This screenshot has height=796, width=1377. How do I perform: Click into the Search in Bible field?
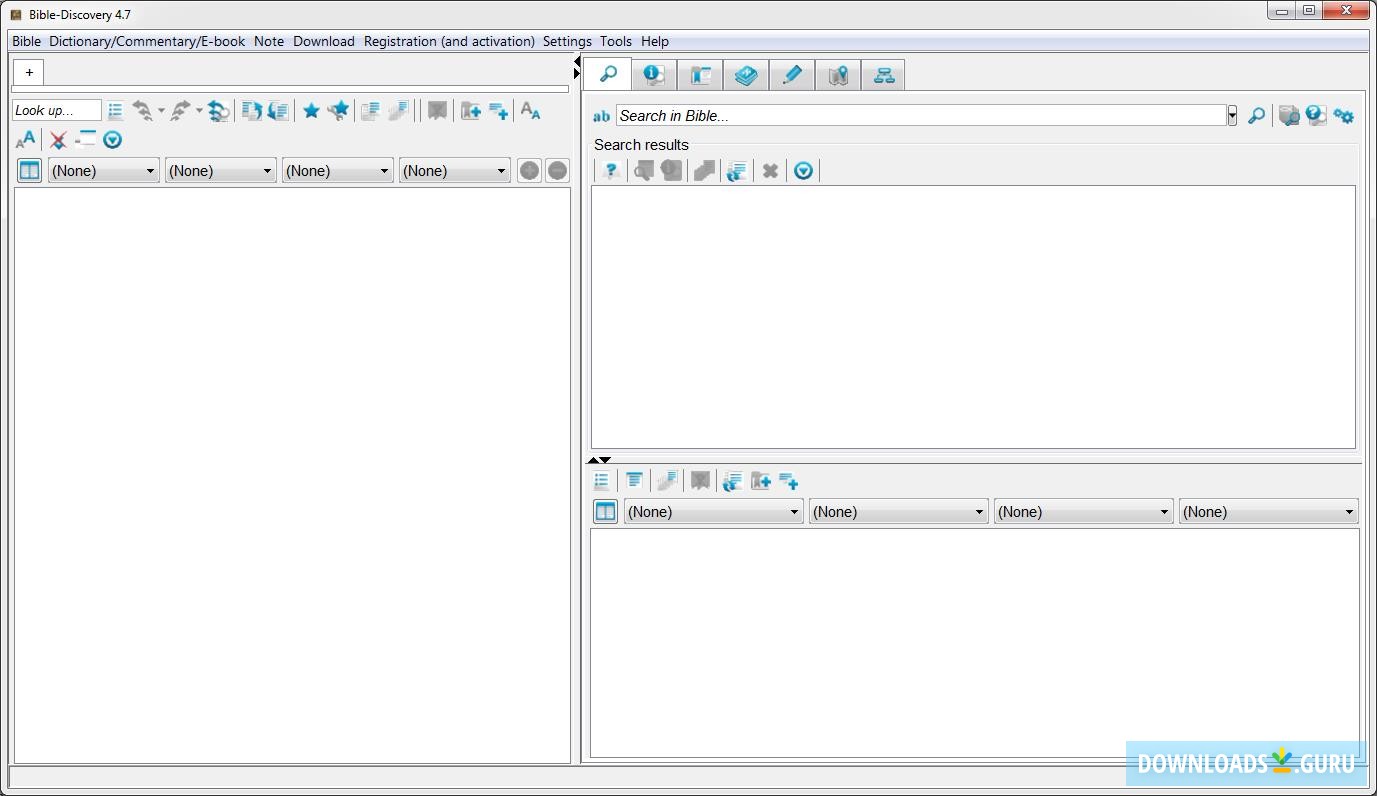pyautogui.click(x=920, y=116)
